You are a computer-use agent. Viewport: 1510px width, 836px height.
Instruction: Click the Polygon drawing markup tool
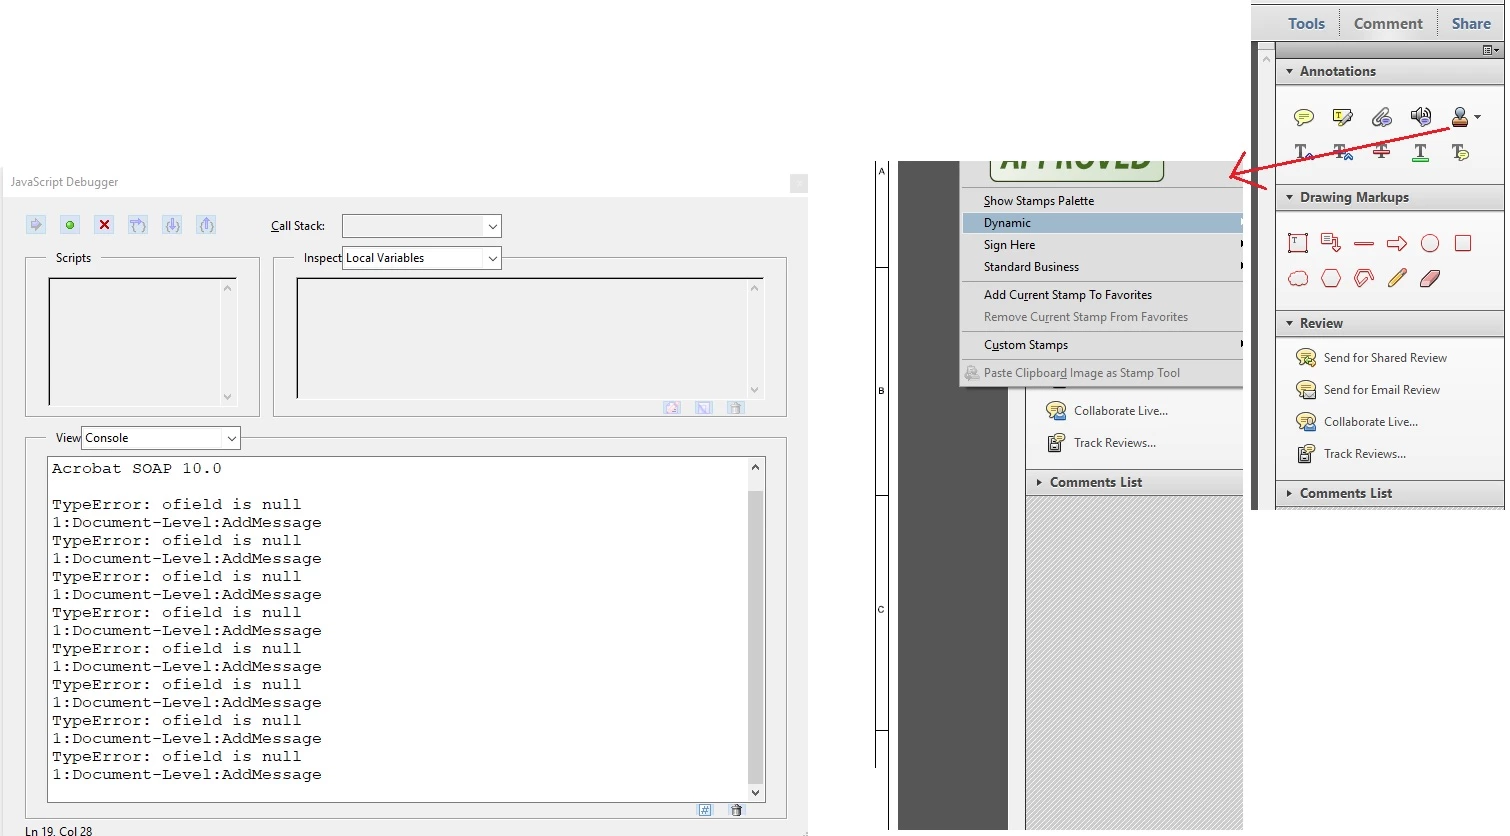pos(1331,278)
